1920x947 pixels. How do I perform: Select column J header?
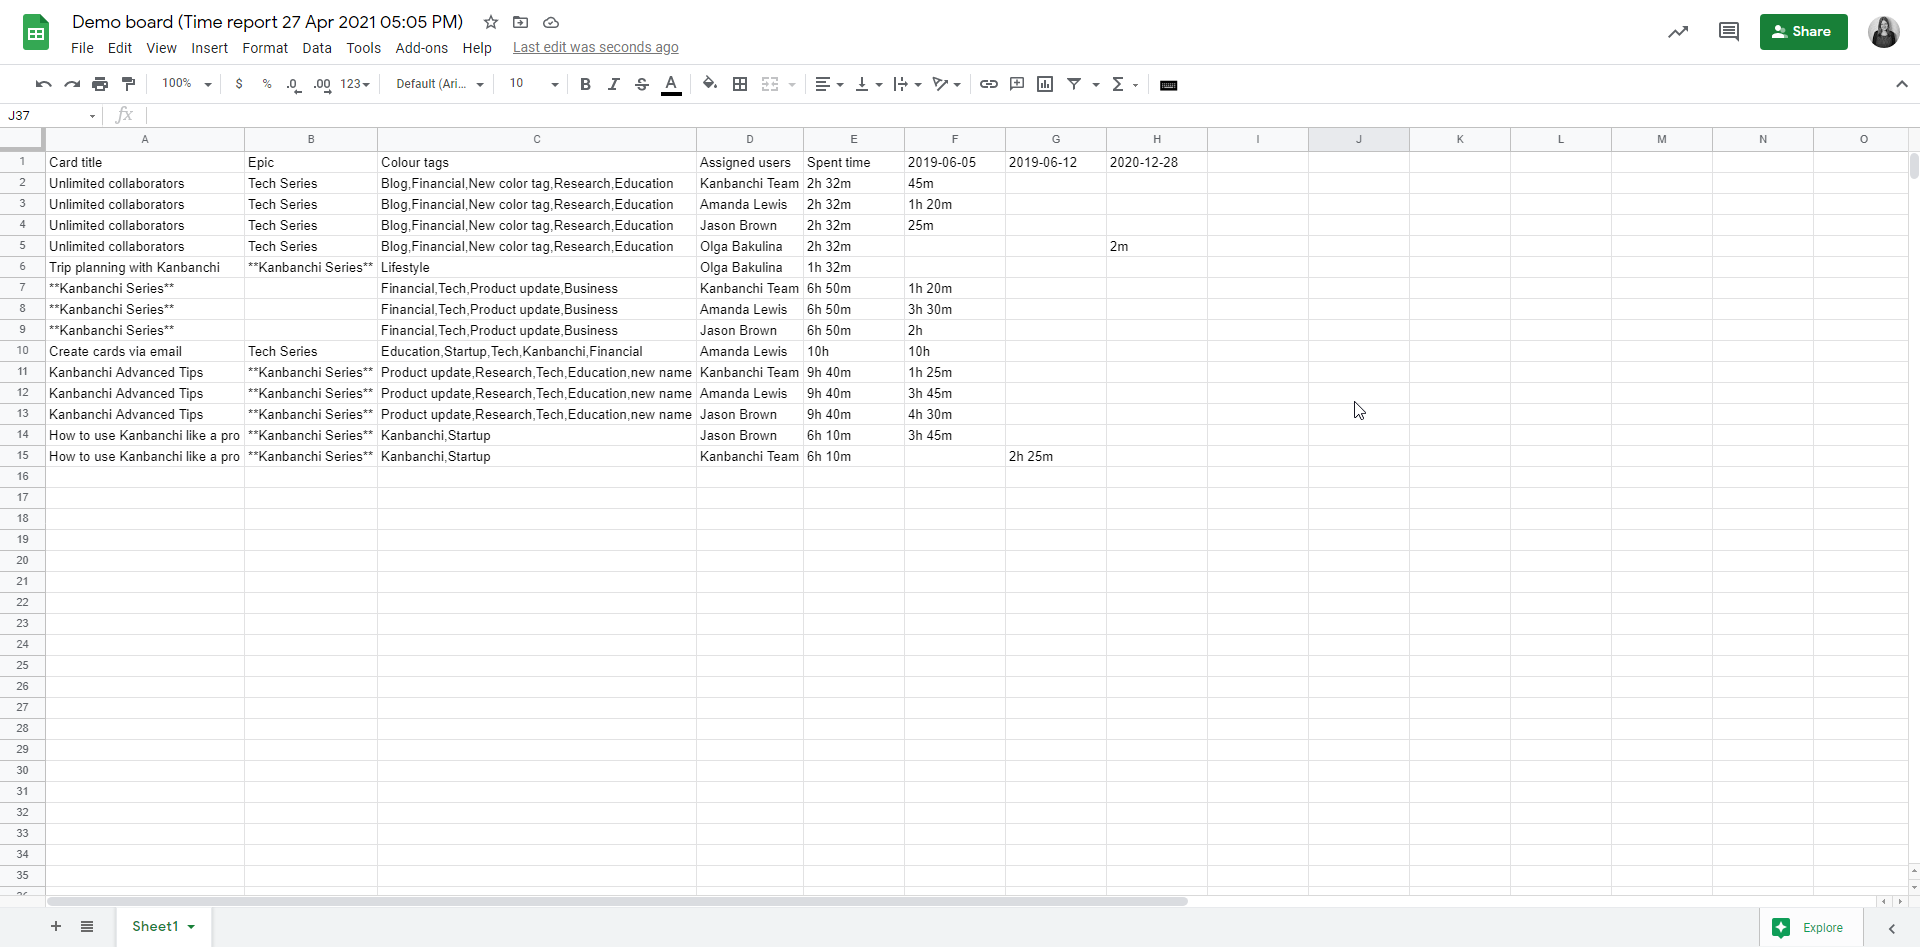(1359, 139)
